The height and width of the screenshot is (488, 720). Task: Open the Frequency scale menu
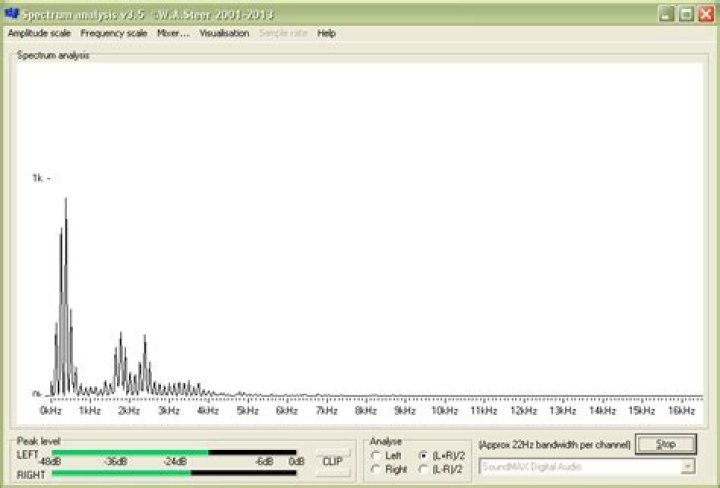pyautogui.click(x=114, y=33)
